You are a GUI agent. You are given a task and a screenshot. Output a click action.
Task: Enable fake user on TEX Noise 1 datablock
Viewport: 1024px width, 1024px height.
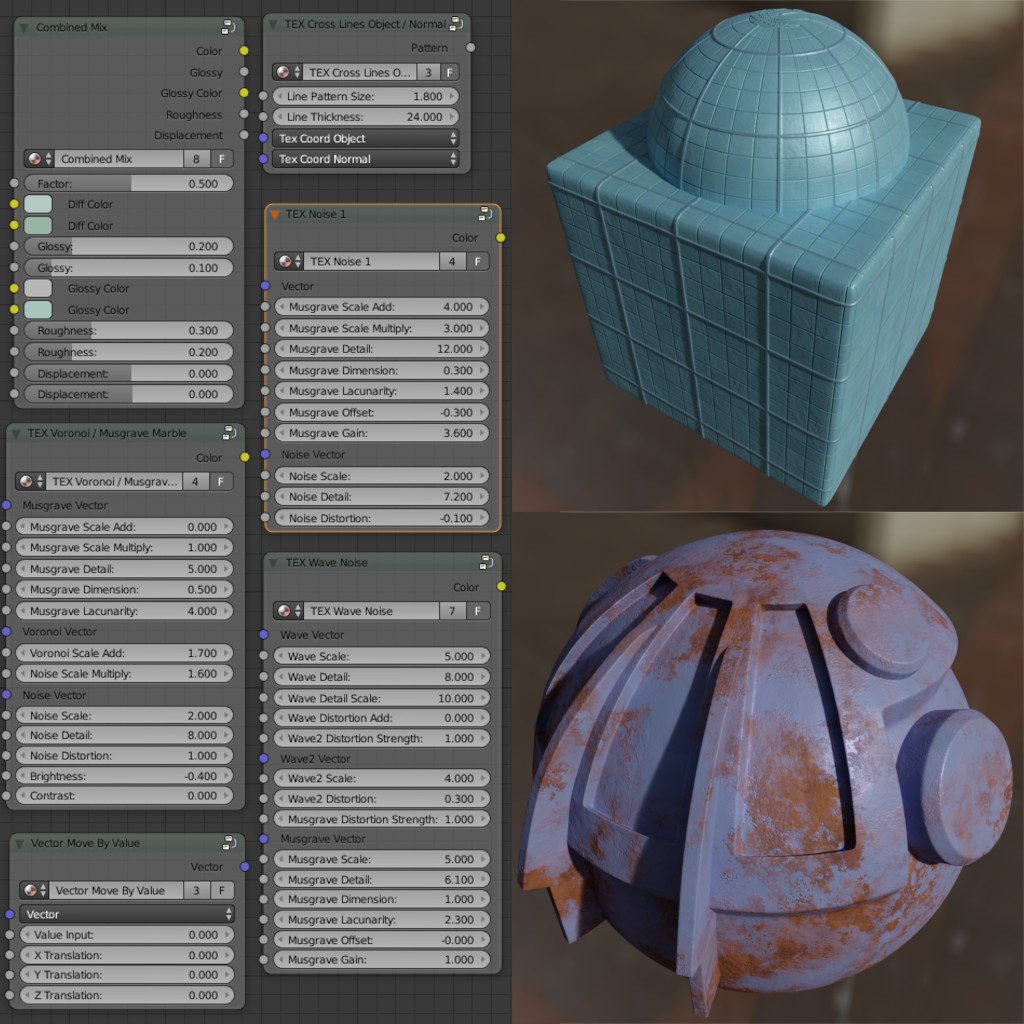click(476, 261)
